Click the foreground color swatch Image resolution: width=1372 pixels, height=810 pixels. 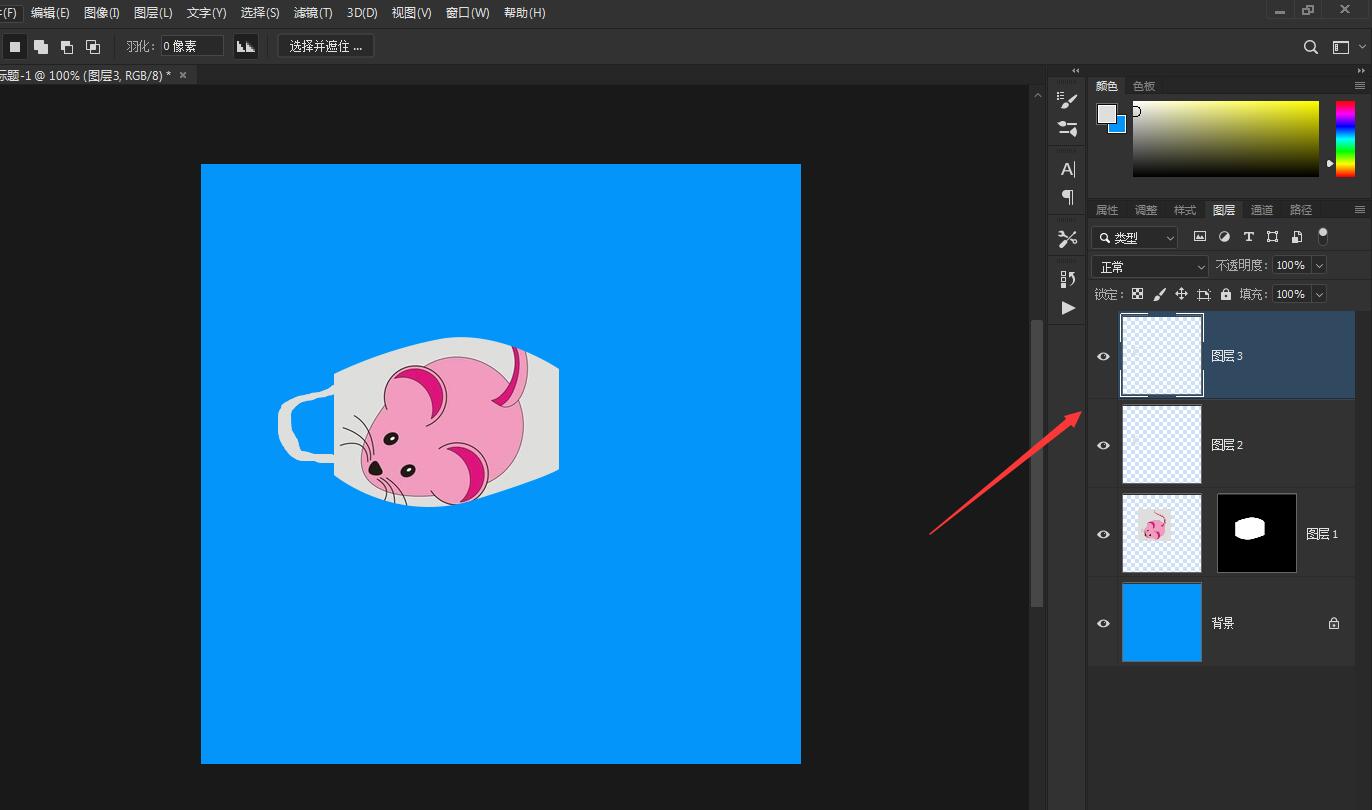[x=1106, y=114]
